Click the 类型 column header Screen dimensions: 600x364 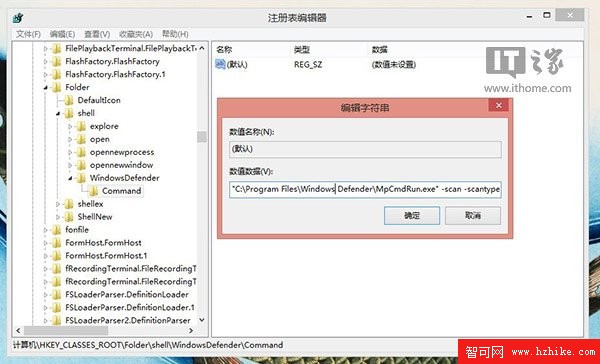[302, 50]
